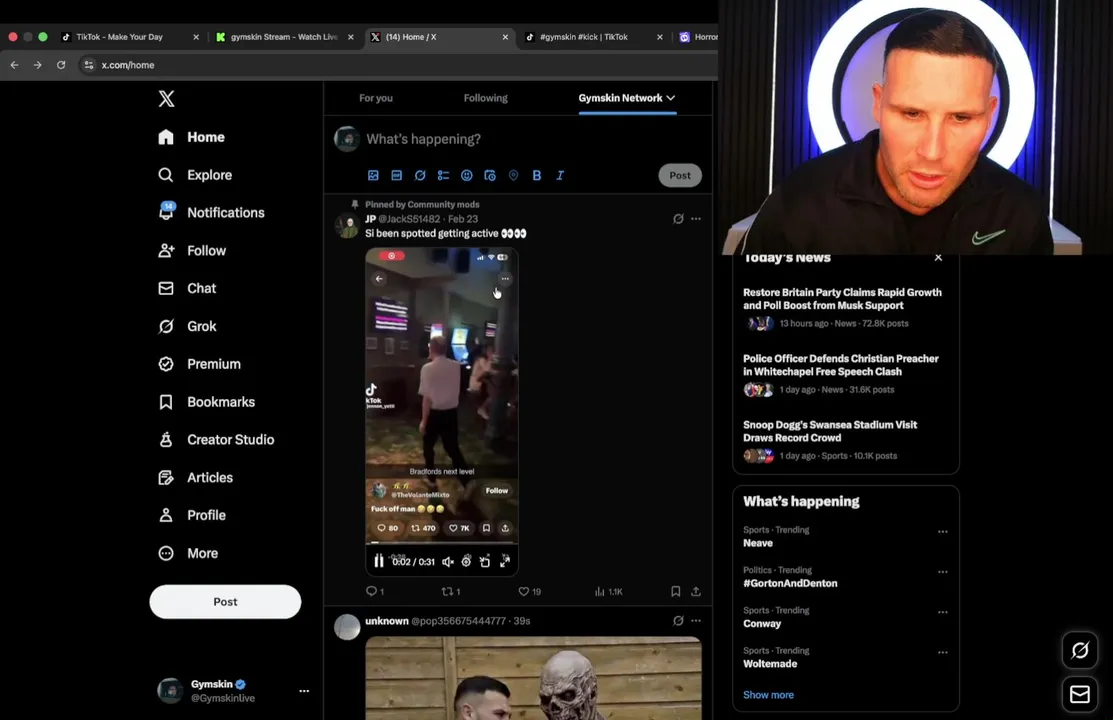The image size is (1113, 720).
Task: Switch to Following tab
Action: pyautogui.click(x=486, y=98)
